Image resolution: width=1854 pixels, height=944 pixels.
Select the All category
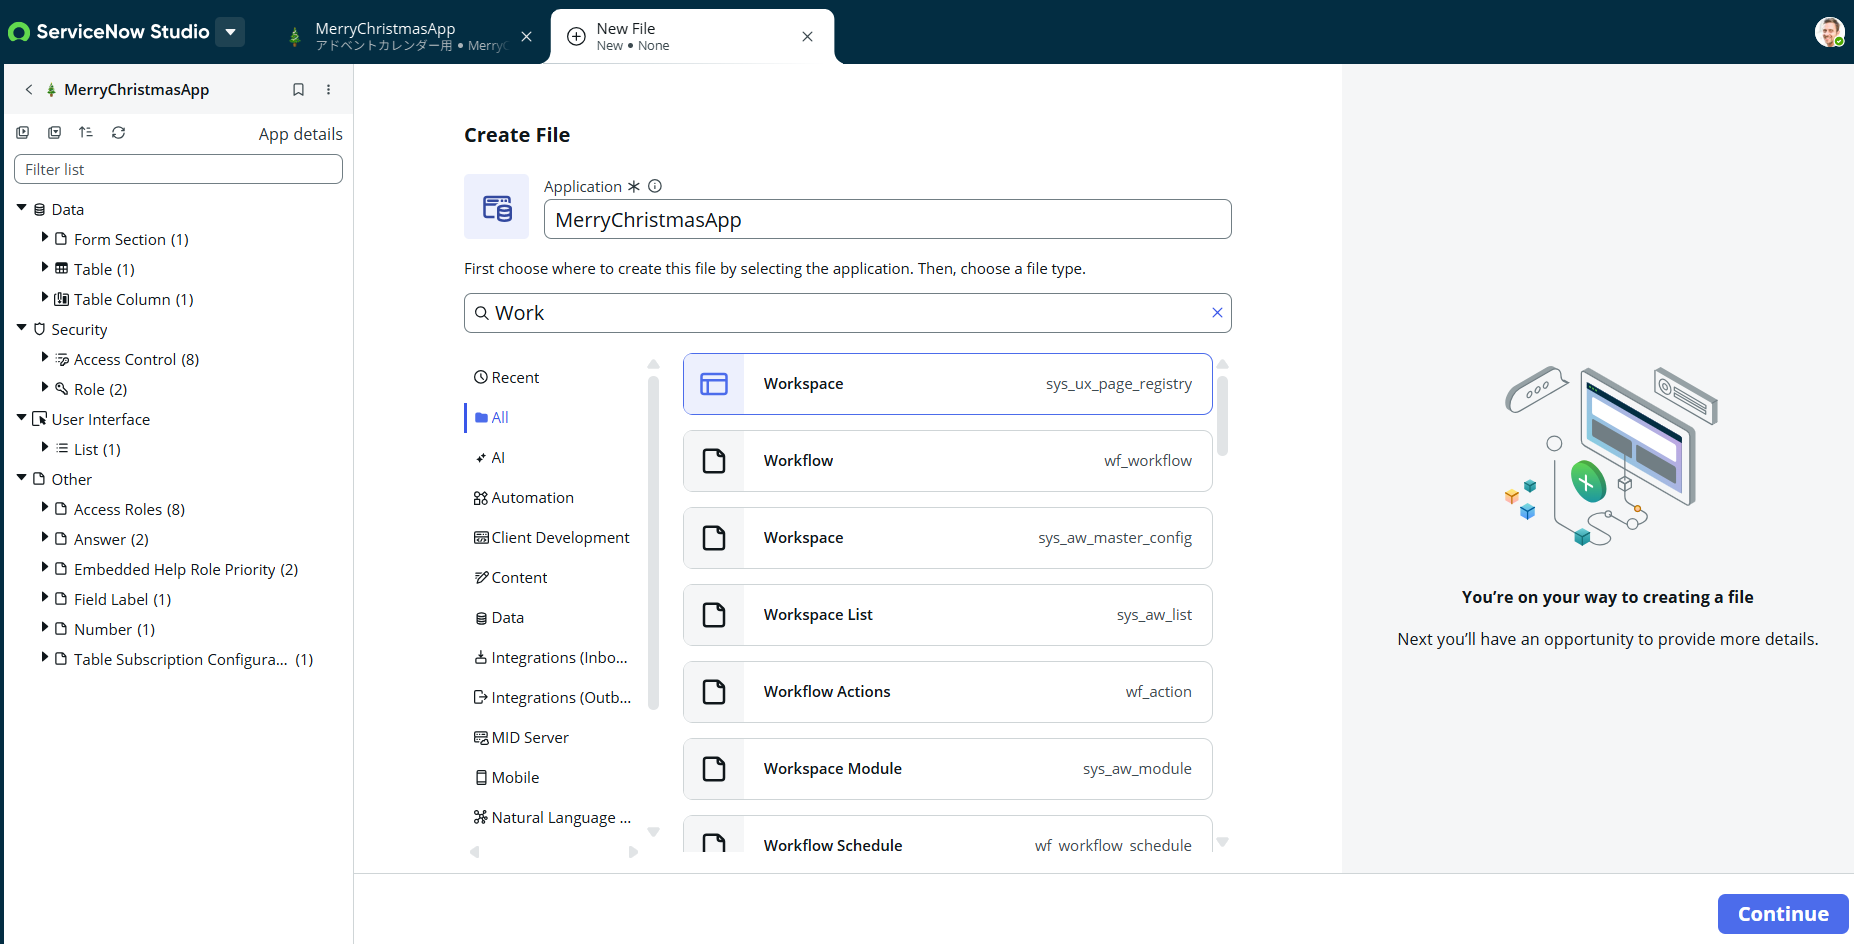(x=491, y=417)
